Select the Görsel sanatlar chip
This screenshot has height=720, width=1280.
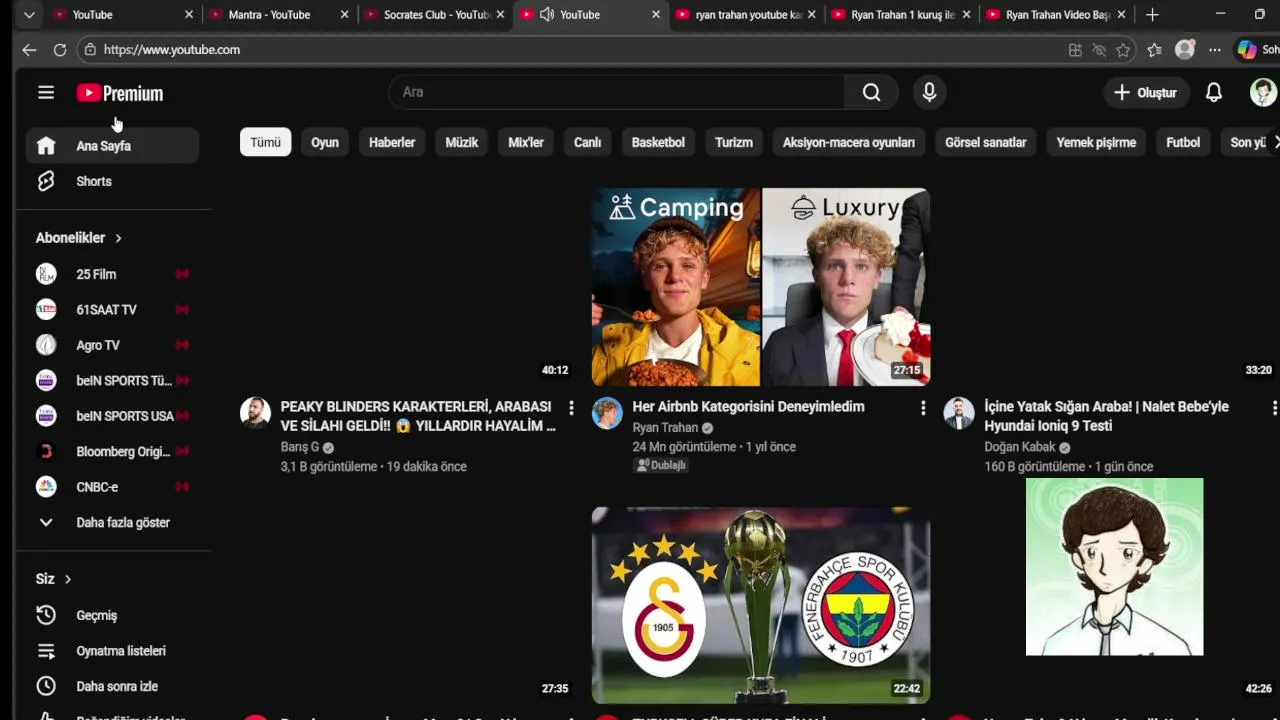point(986,142)
